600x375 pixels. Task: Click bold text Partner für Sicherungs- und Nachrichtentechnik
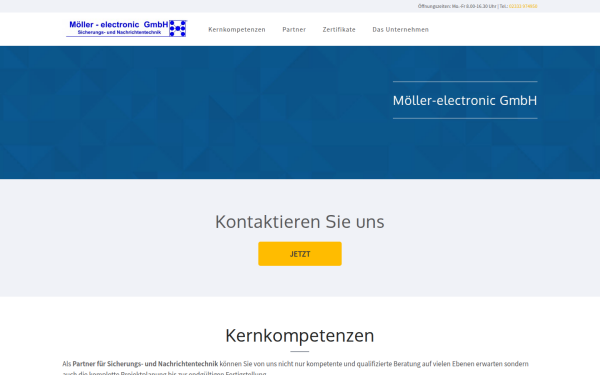coord(145,364)
